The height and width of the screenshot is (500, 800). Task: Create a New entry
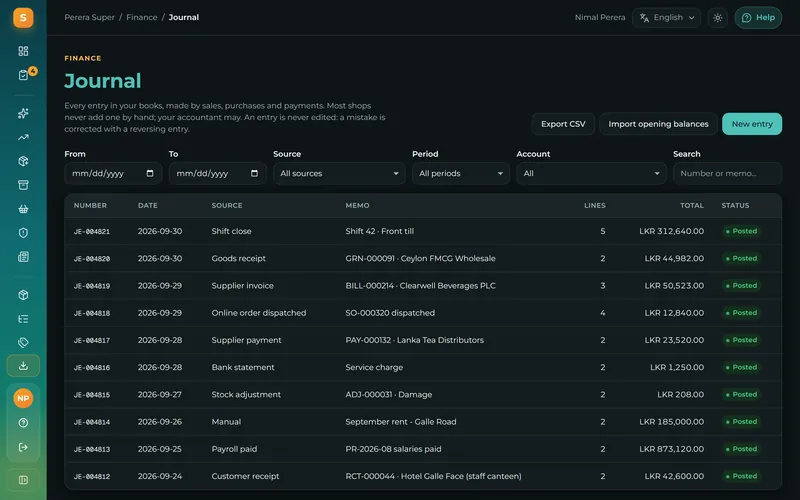tap(752, 124)
